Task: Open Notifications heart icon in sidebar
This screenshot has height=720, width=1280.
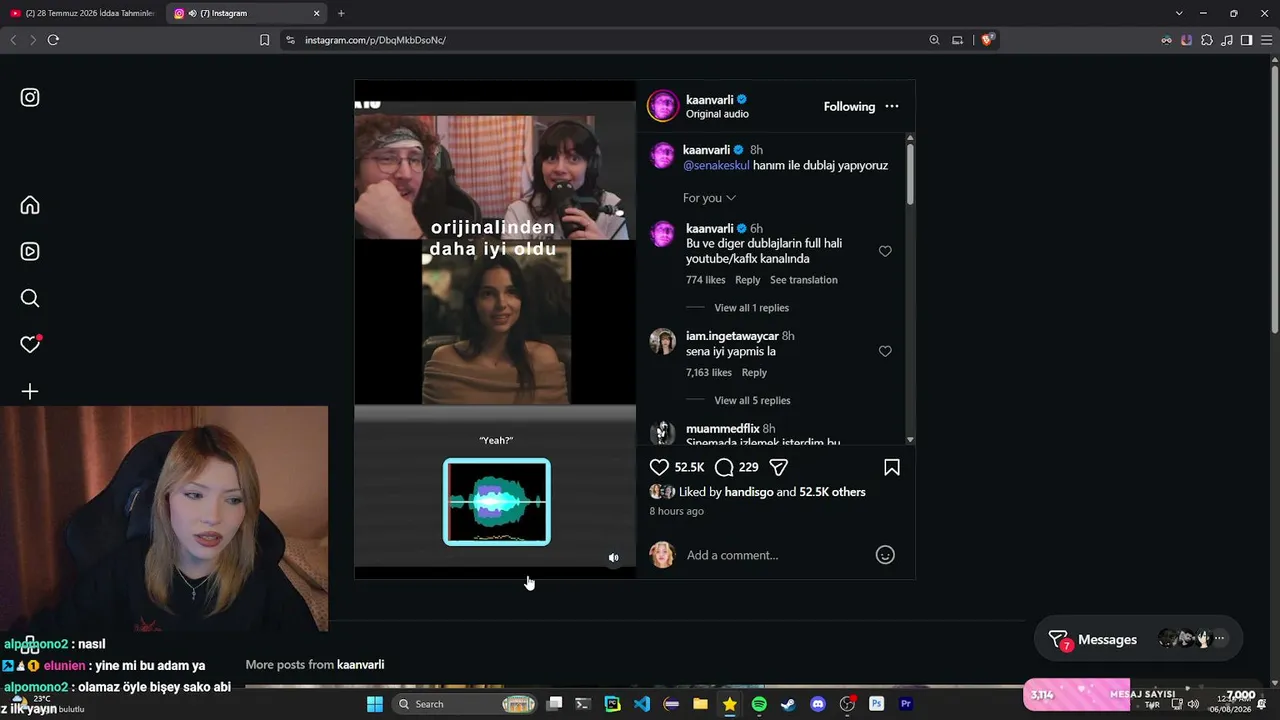Action: click(30, 344)
